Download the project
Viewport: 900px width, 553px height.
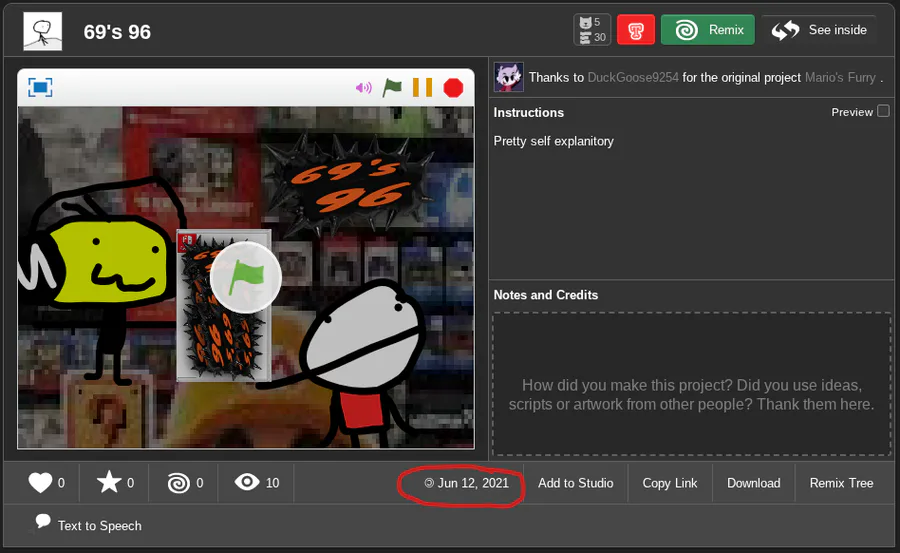754,483
